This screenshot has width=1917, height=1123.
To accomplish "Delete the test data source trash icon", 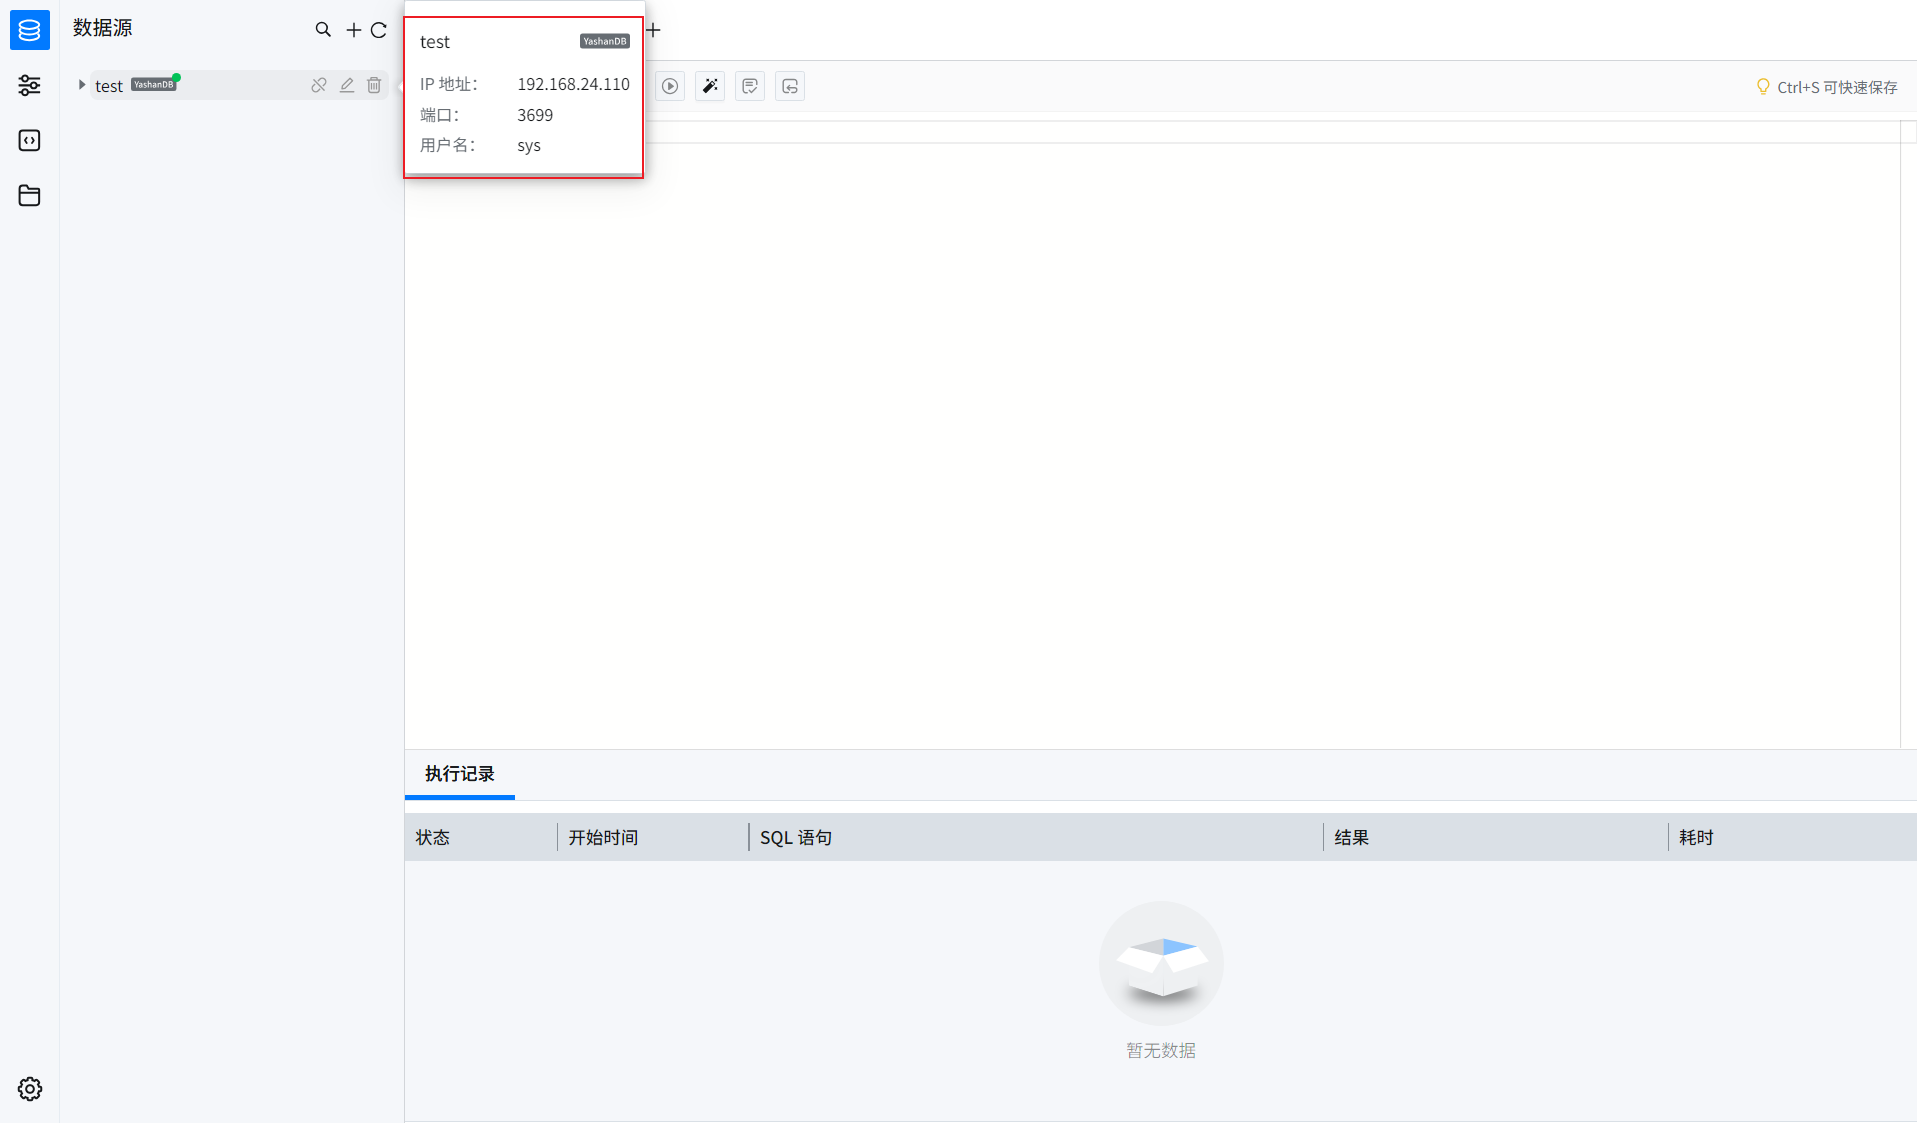I will 374,85.
